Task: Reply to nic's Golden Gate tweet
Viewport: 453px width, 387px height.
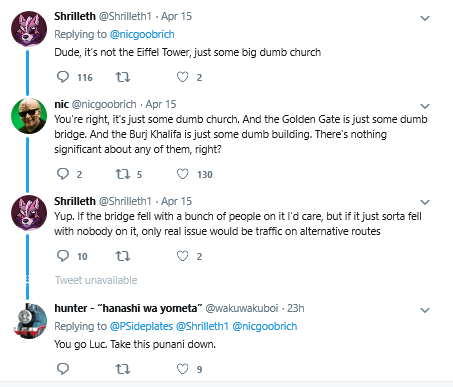Action: pyautogui.click(x=63, y=174)
